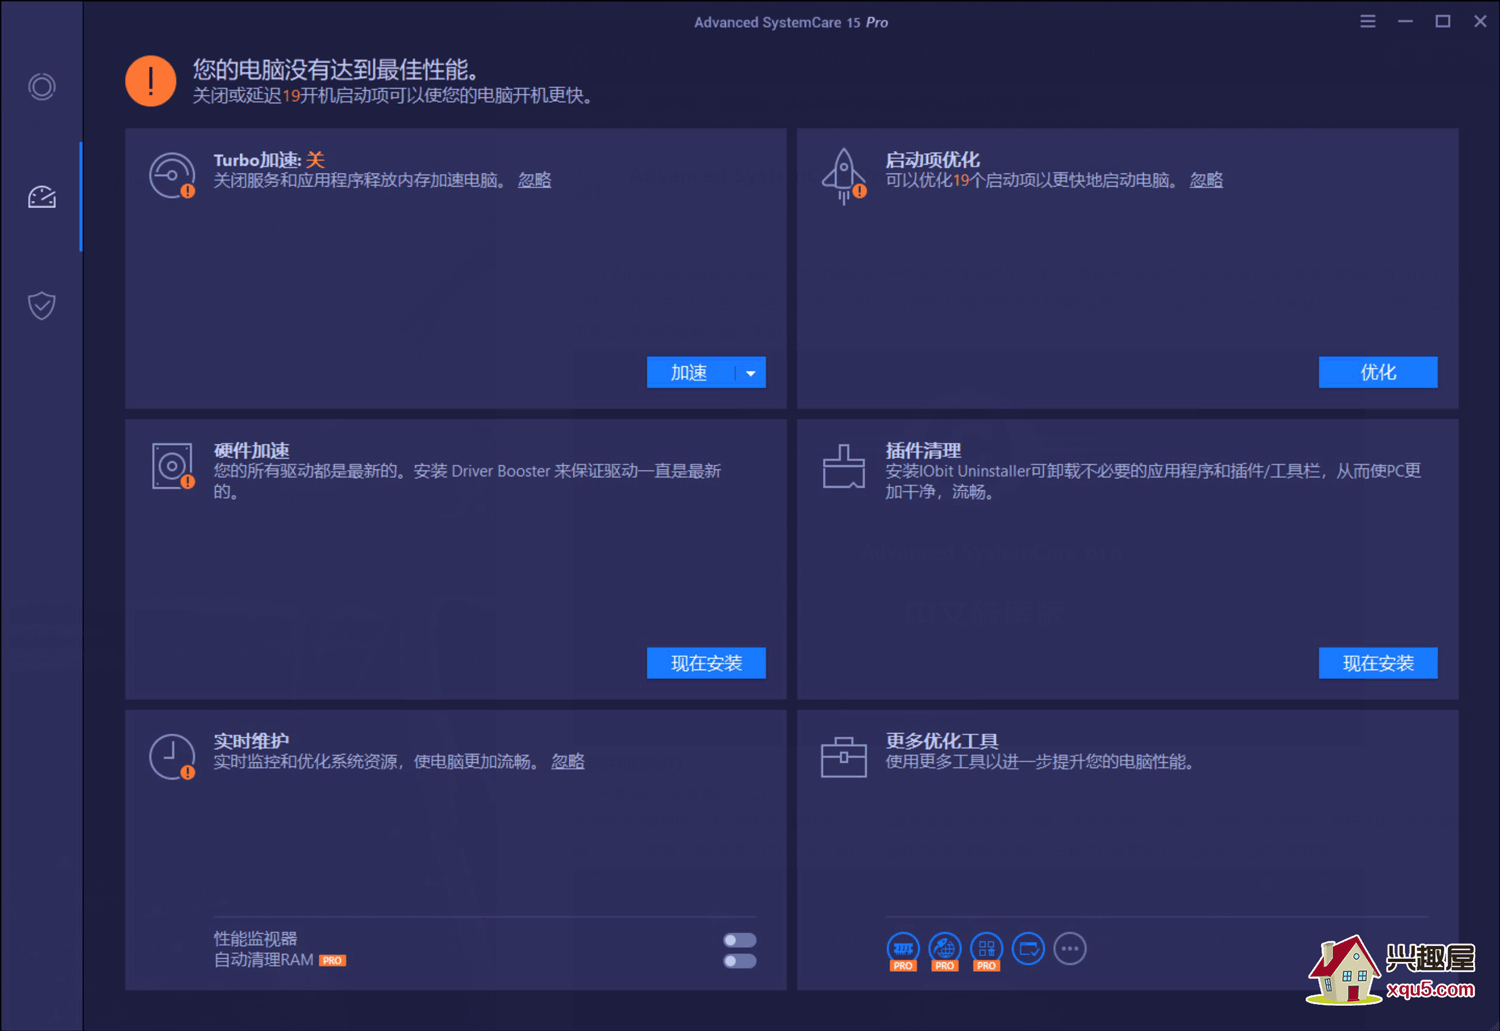
Task: Click the 启动项优化 heading
Action: pos(932,160)
